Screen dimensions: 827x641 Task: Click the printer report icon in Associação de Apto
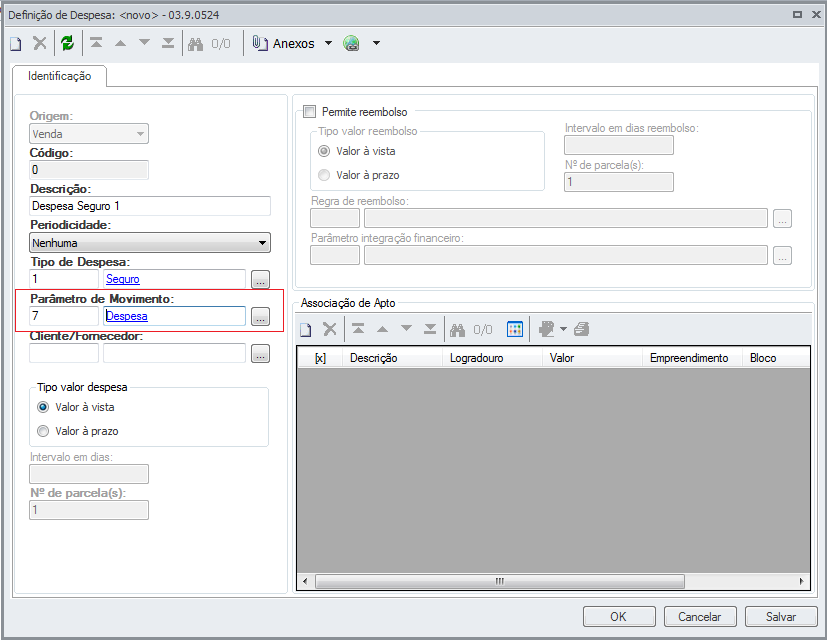pyautogui.click(x=581, y=329)
